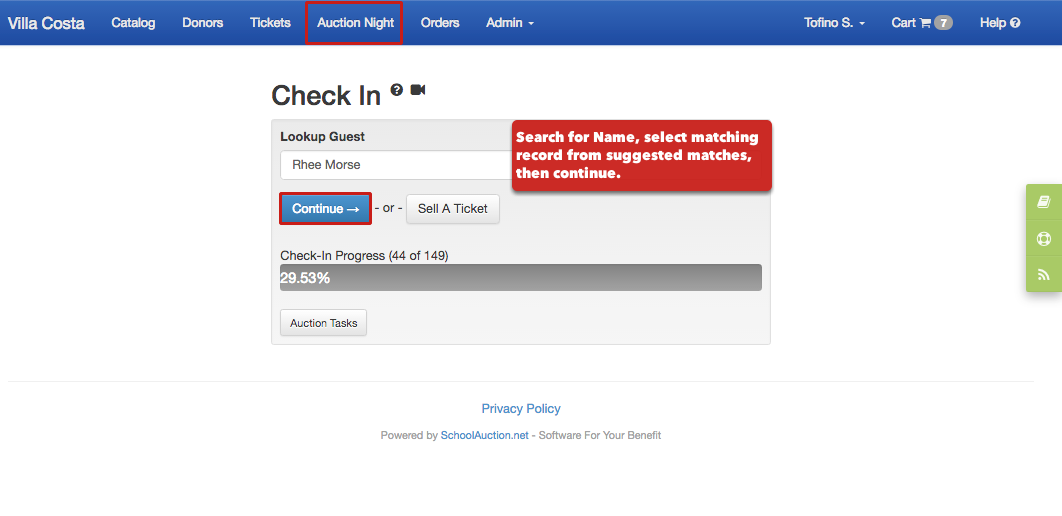Open the Donors menu item
The image size is (1062, 516).
click(203, 23)
